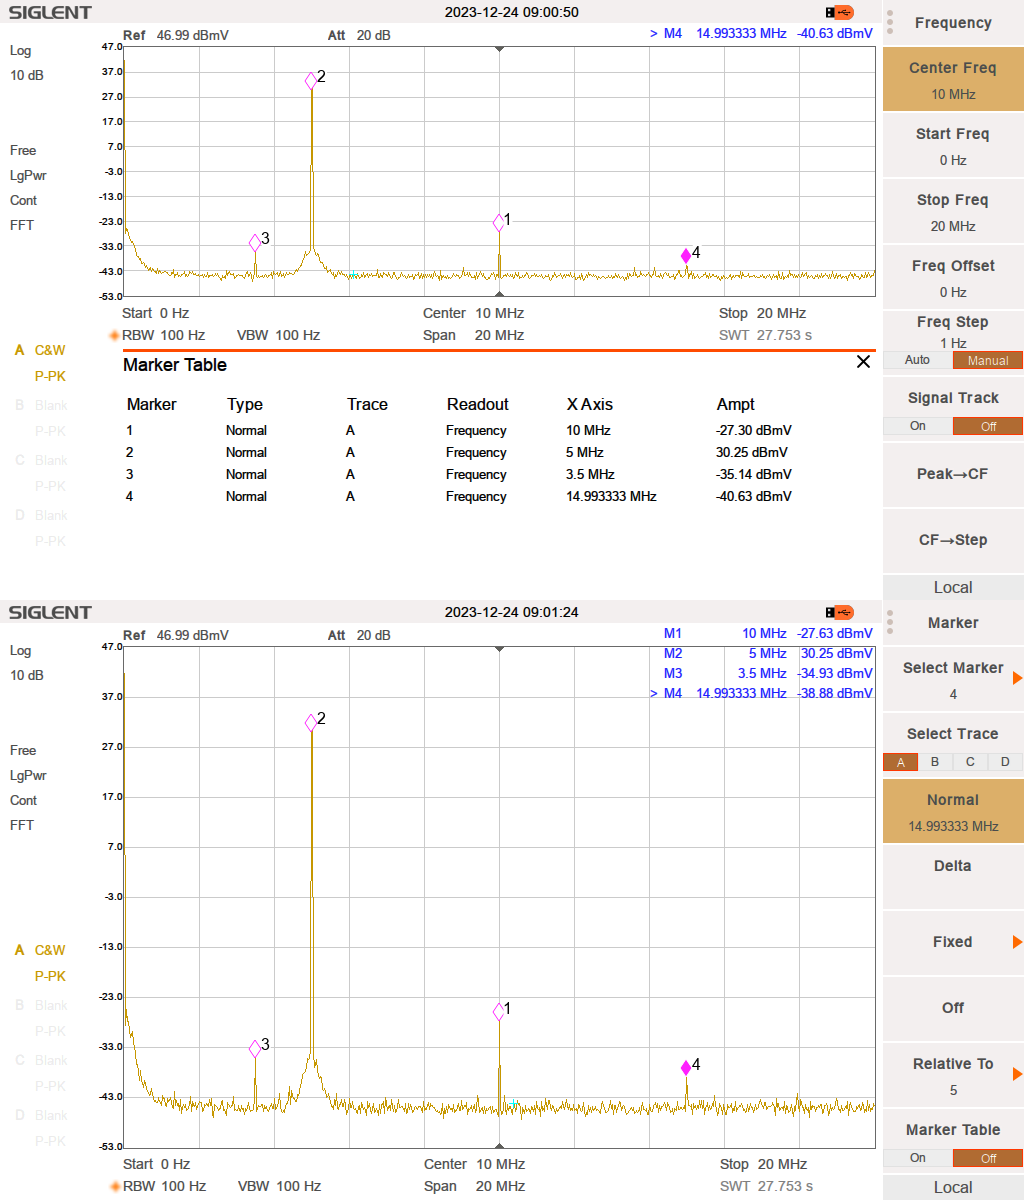Turn Signal Track Off
The width and height of the screenshot is (1024, 1200).
tap(988, 426)
